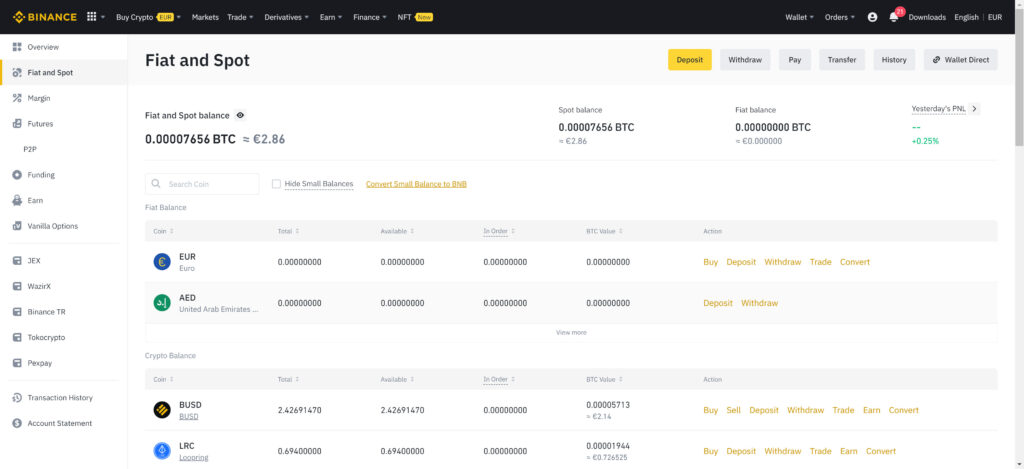Click the Pay button
This screenshot has height=469, width=1024.
click(795, 59)
